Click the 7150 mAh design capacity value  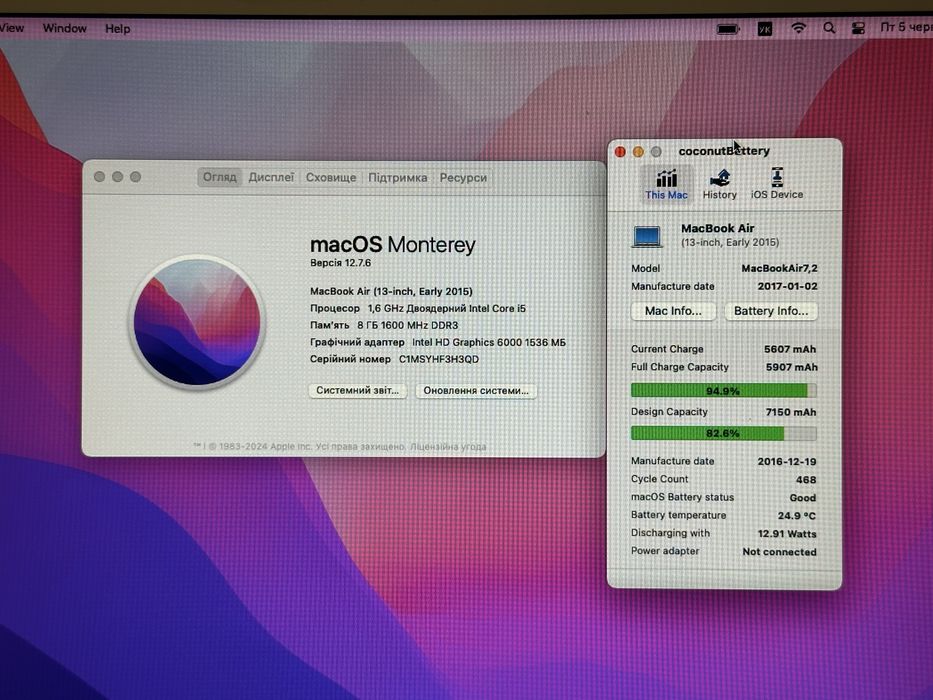(791, 412)
